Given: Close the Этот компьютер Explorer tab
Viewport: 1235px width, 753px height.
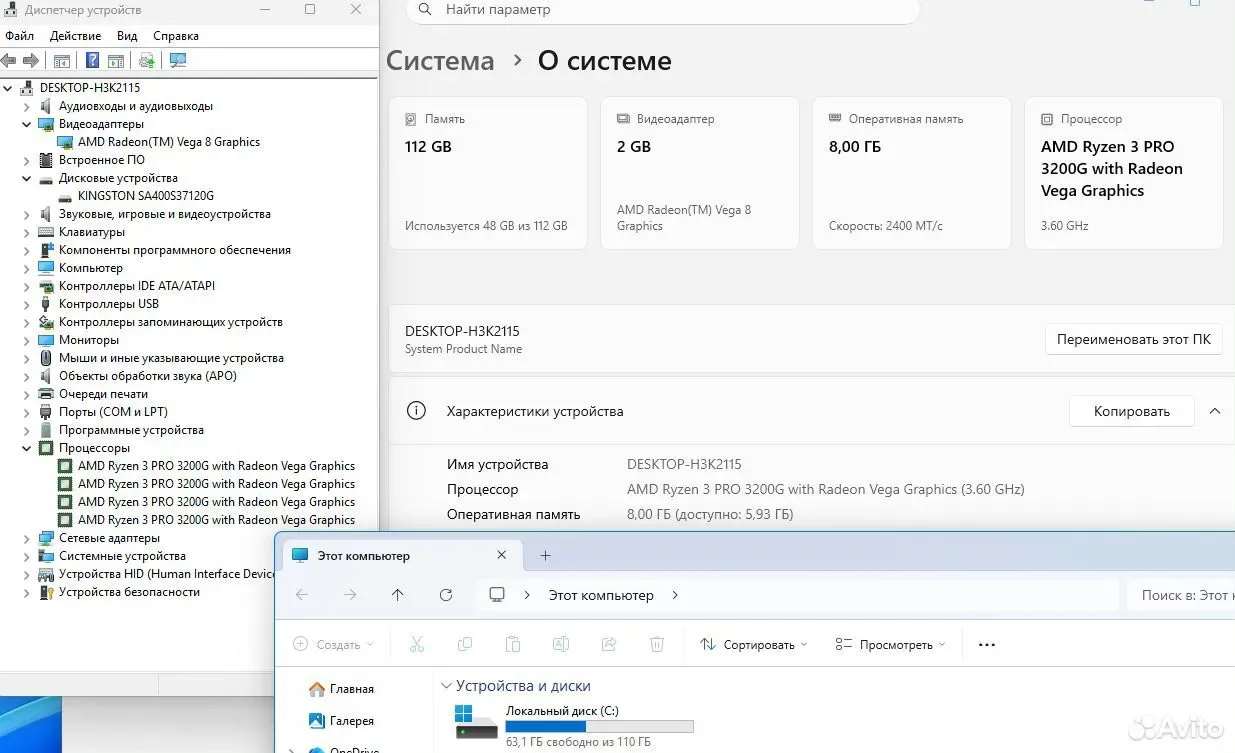Looking at the screenshot, I should coord(503,556).
